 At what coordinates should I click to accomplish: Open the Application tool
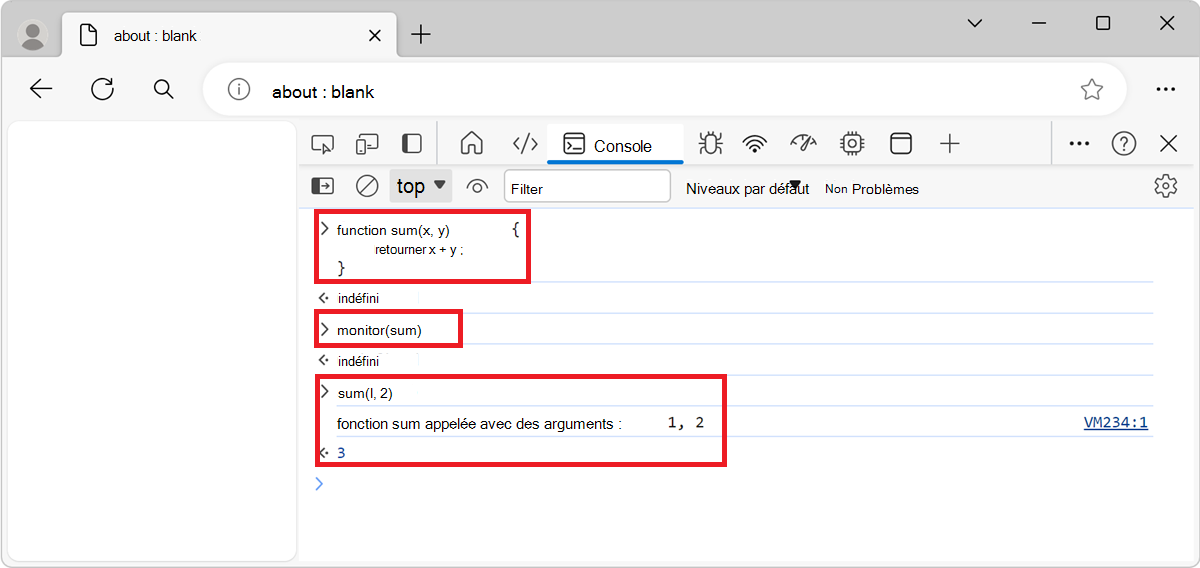[x=901, y=144]
